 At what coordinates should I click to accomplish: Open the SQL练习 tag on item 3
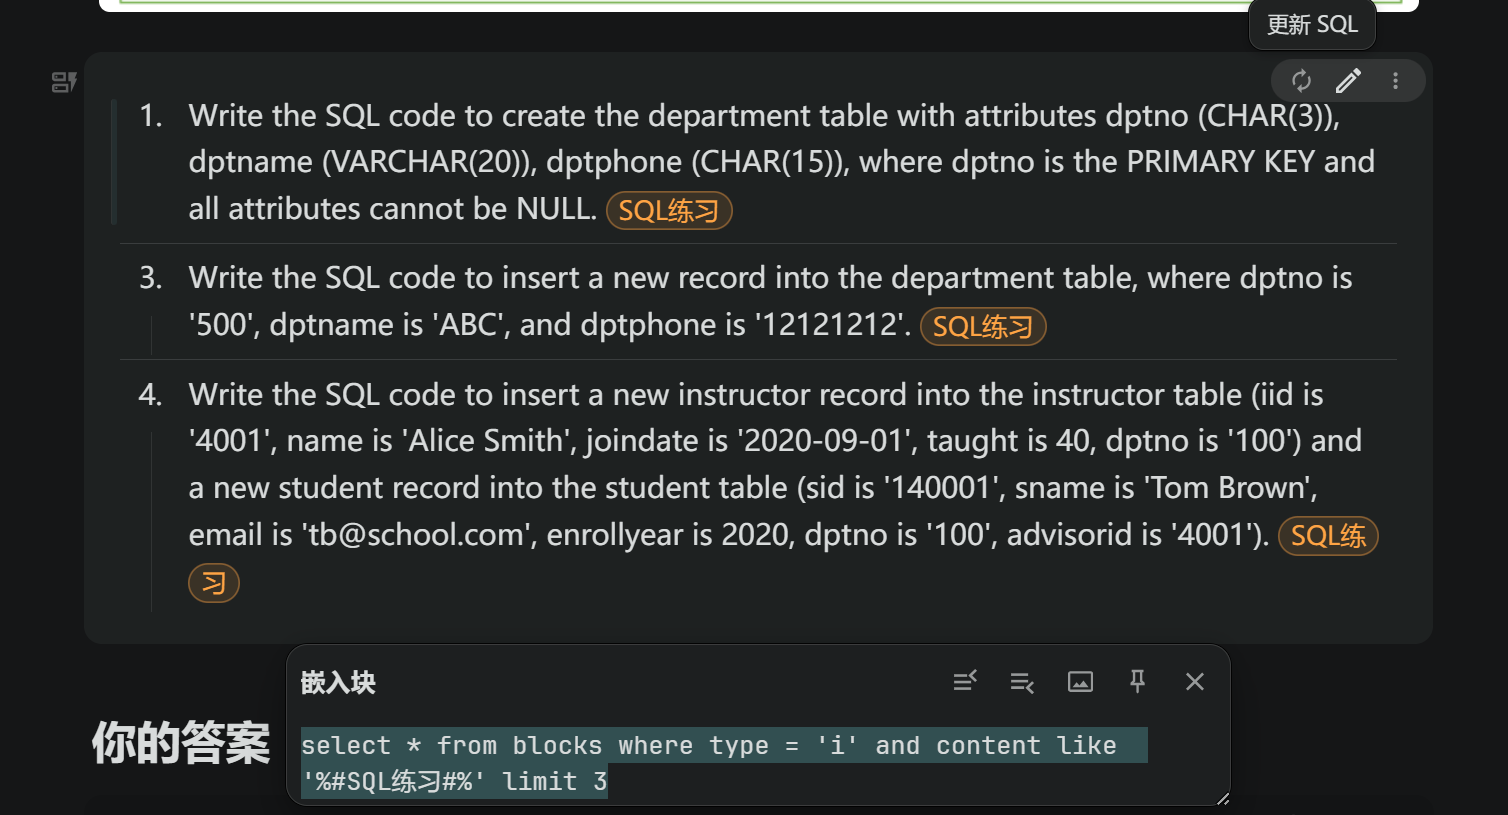[983, 327]
